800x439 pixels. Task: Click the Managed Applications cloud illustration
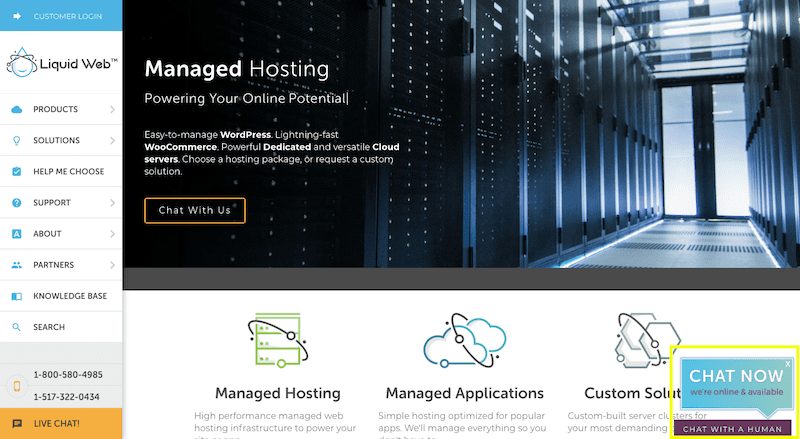coord(464,340)
